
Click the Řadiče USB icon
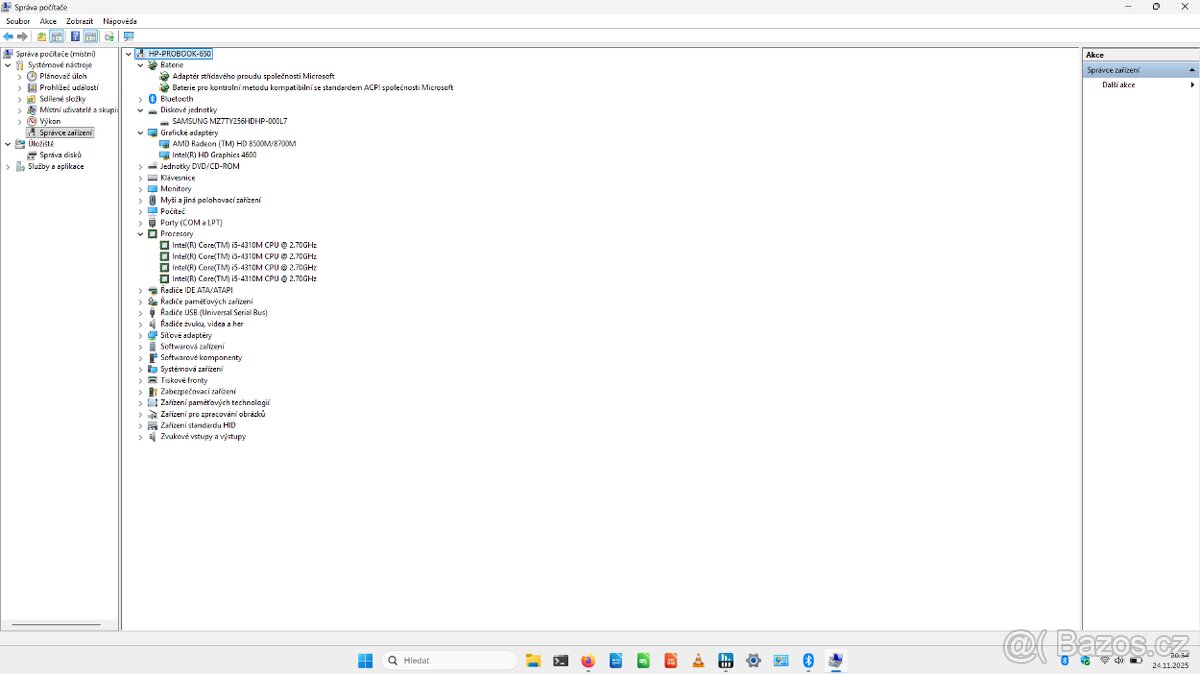152,312
